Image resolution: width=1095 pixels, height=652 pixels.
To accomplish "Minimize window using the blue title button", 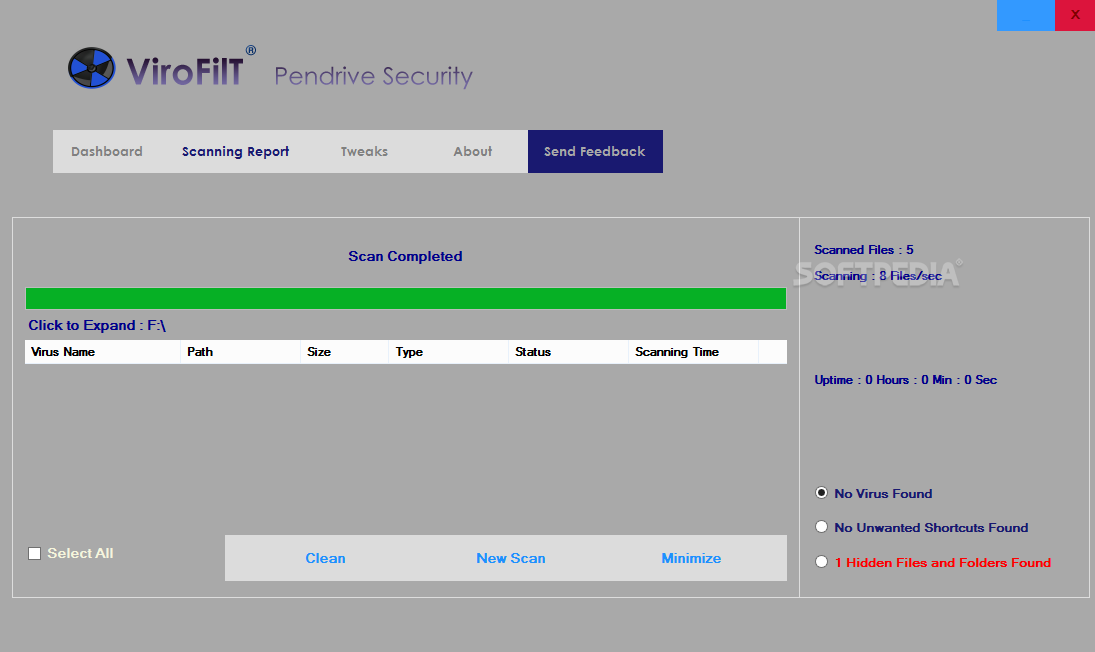I will (1026, 15).
